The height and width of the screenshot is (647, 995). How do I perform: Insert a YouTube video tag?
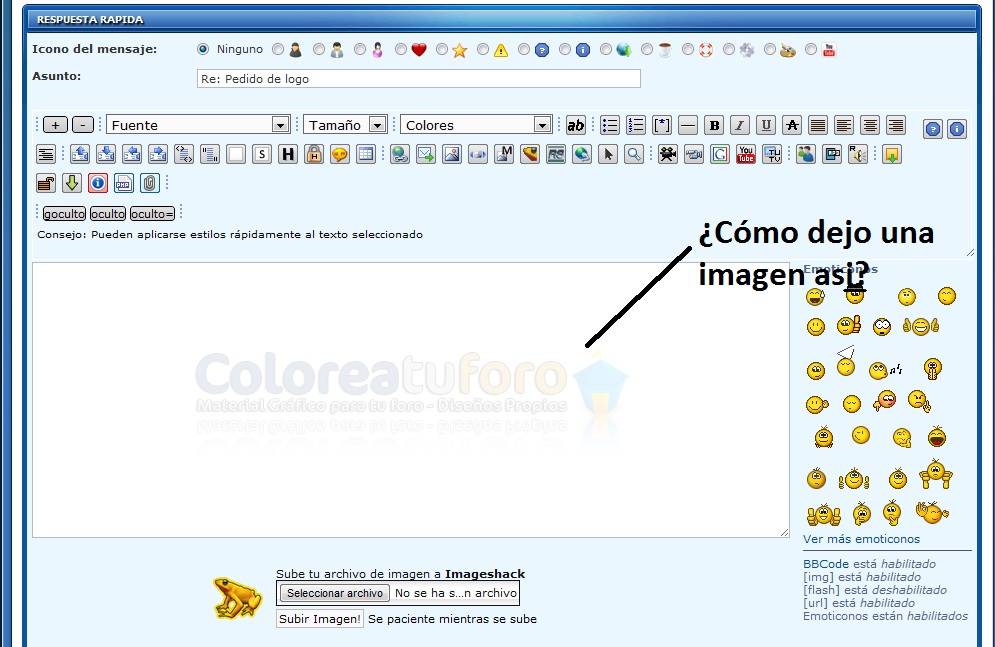pos(746,154)
